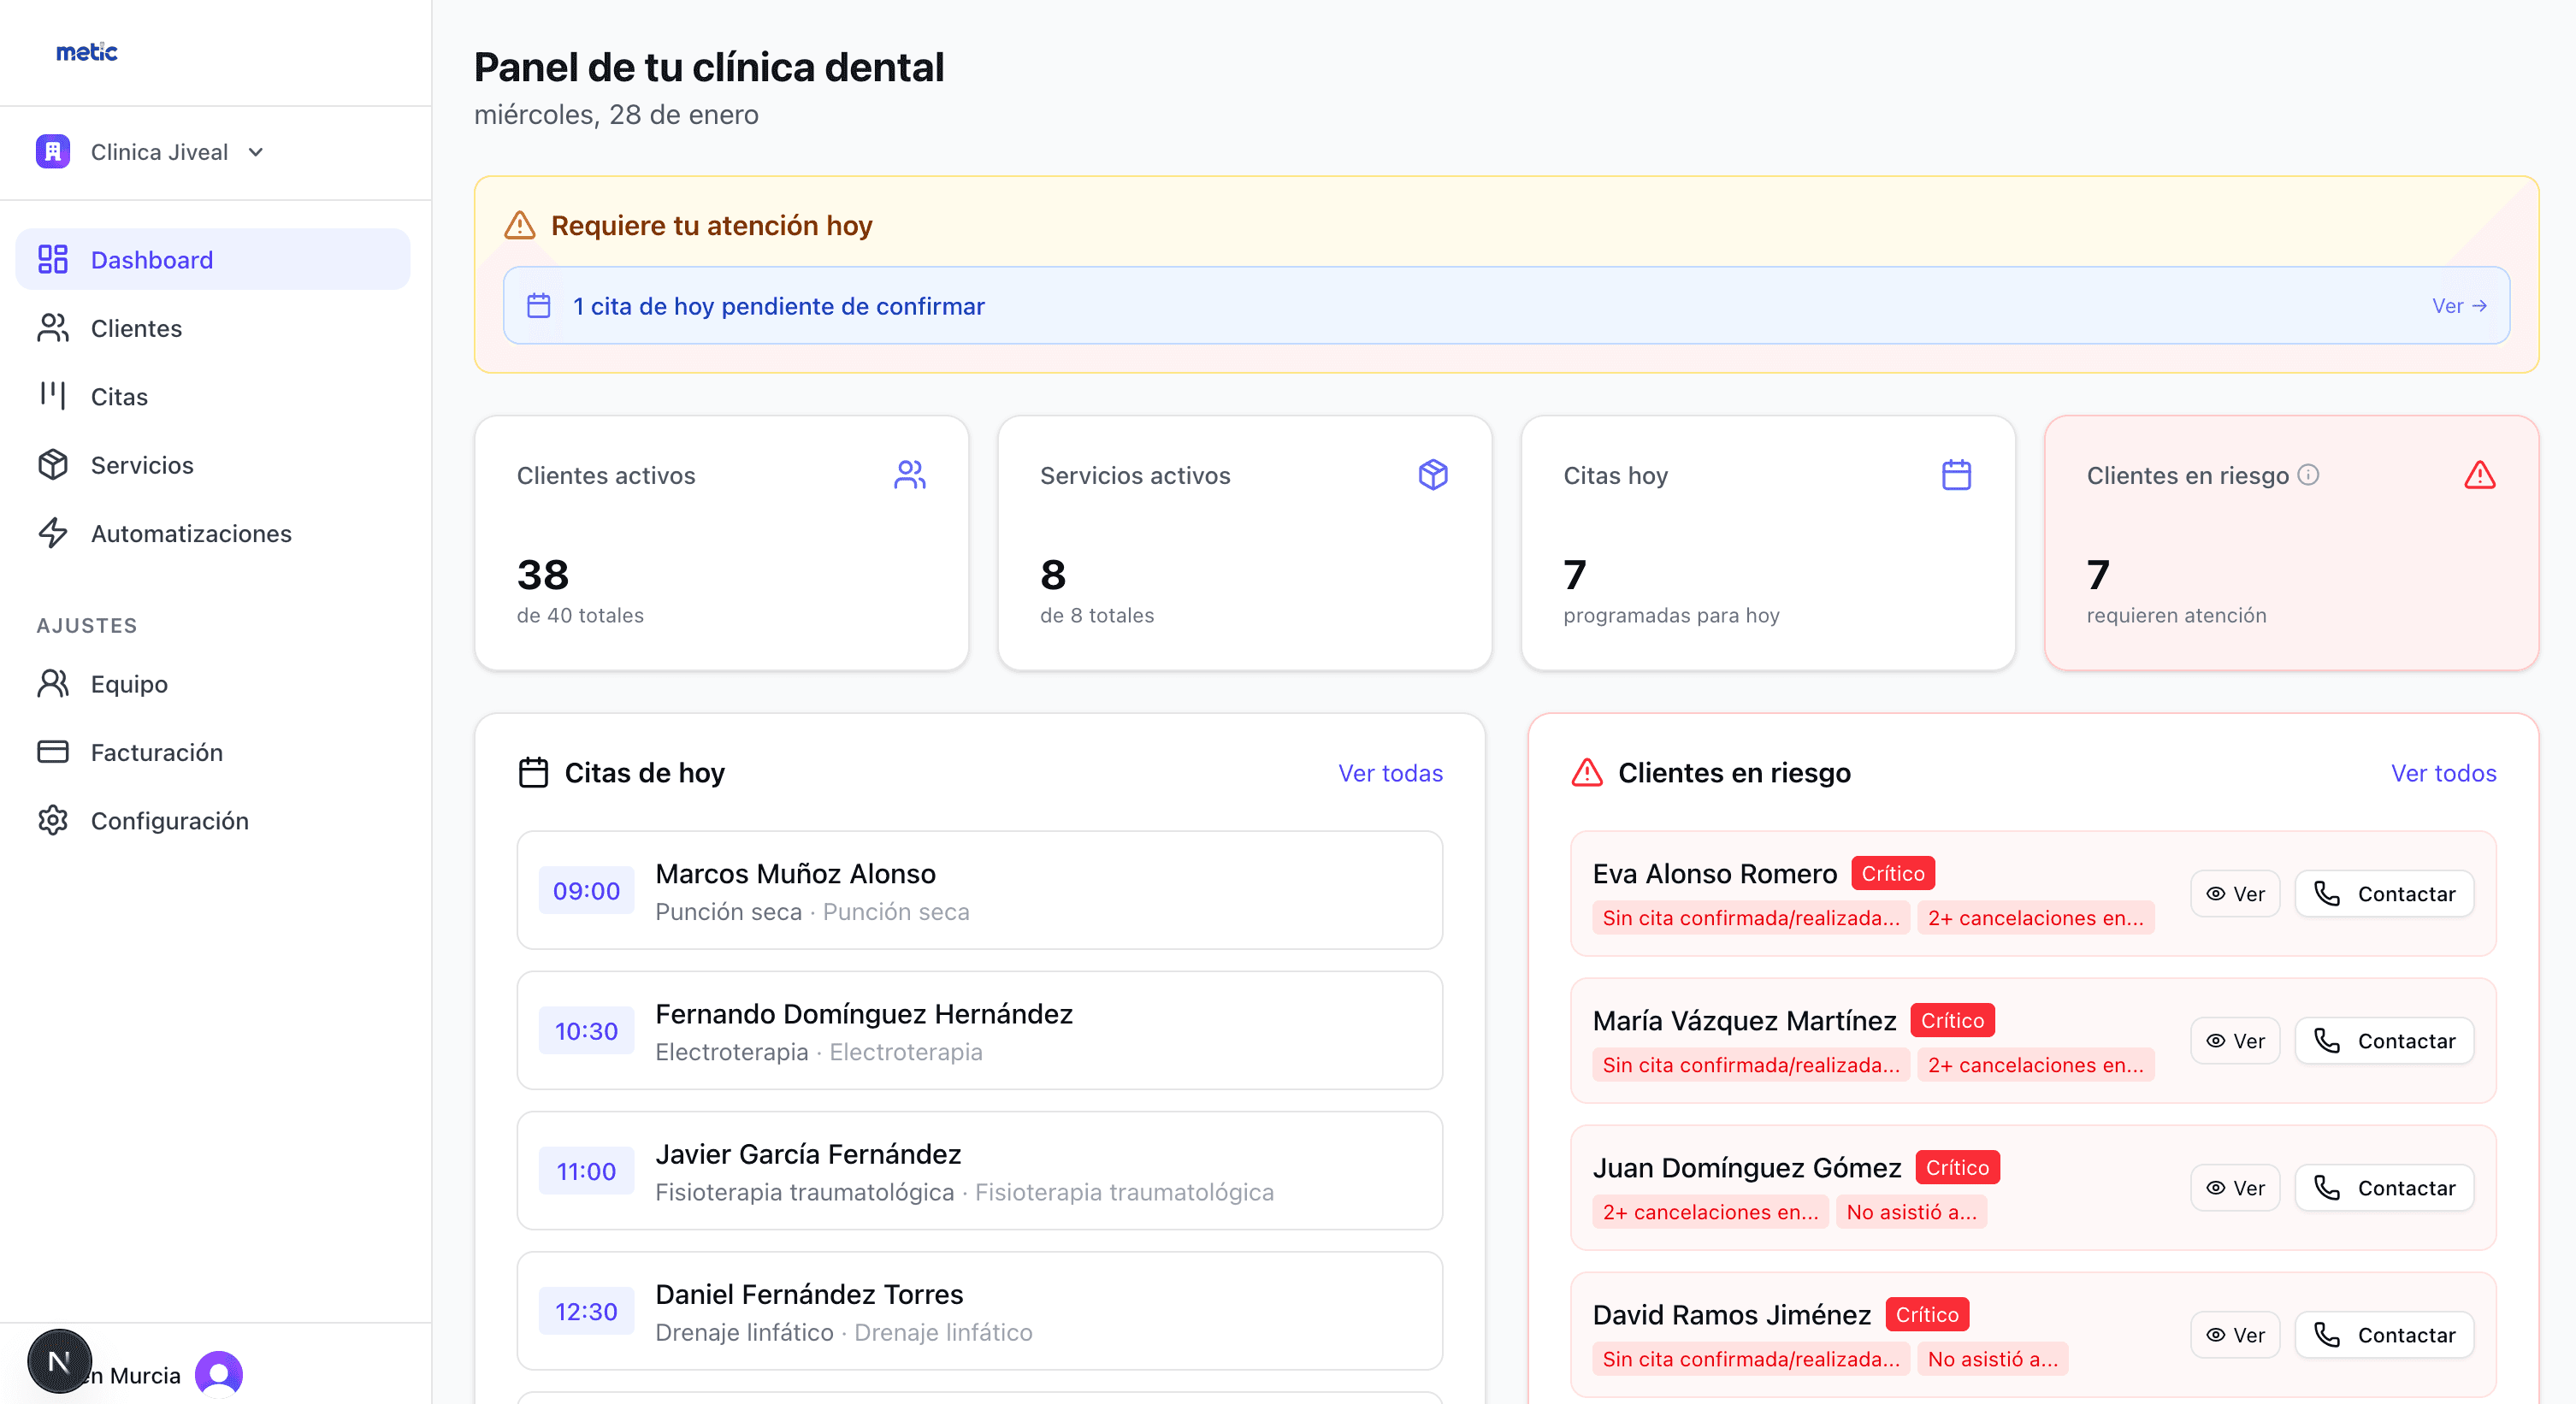Click the Equipo people icon
Screen dimensions: 2576x1404
coord(53,684)
